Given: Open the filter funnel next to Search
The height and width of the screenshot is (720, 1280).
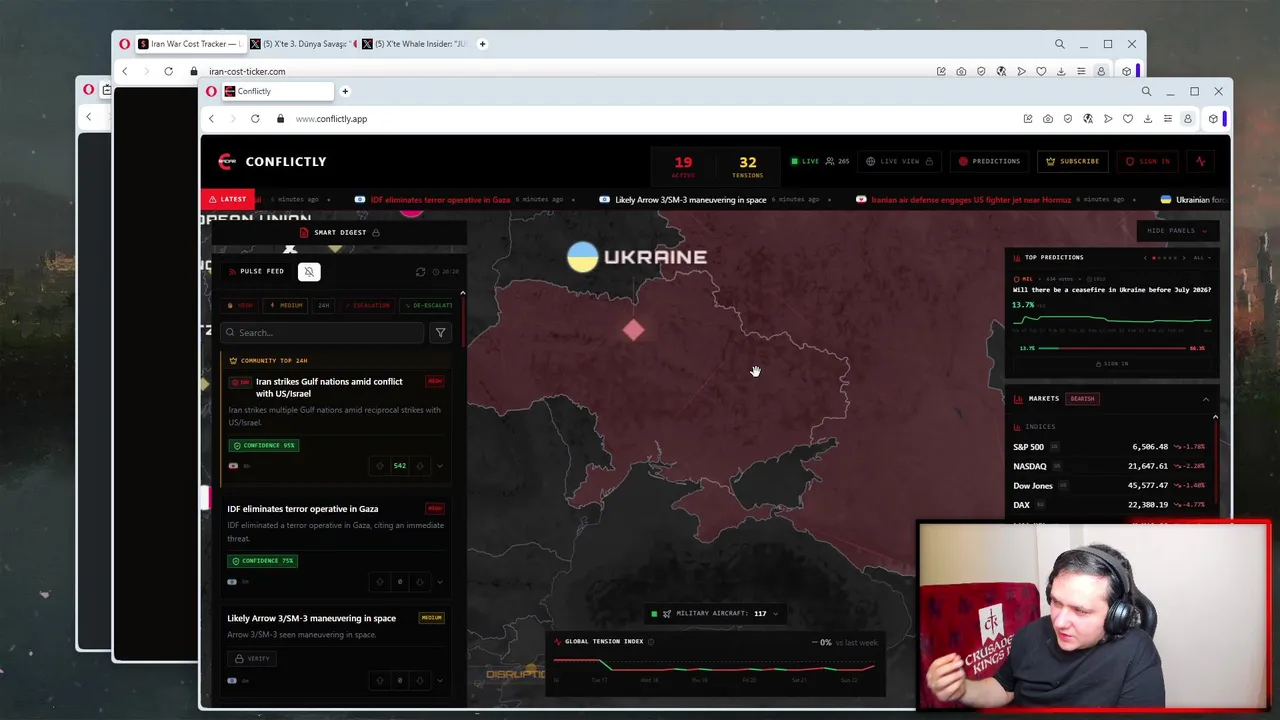Looking at the screenshot, I should point(440,333).
